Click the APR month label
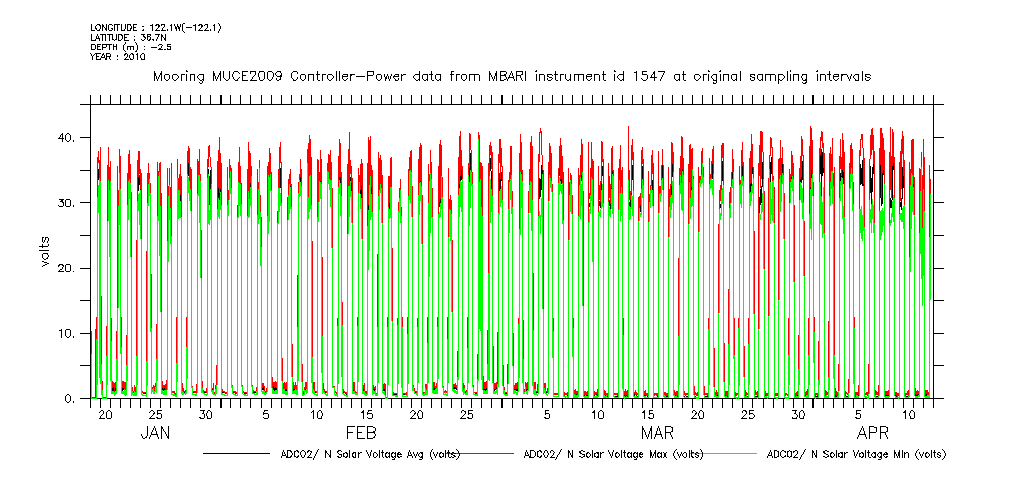 (x=873, y=433)
